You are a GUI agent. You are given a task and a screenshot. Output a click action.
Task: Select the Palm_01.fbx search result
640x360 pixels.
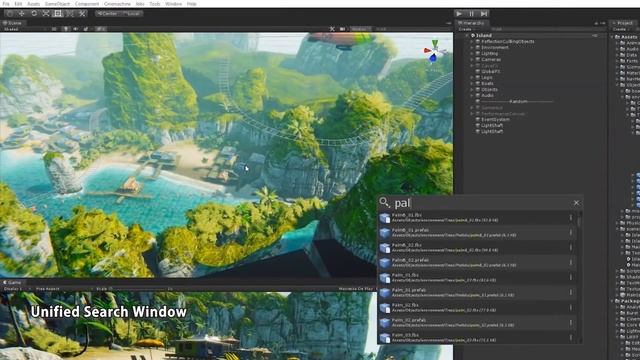pyautogui.click(x=477, y=278)
